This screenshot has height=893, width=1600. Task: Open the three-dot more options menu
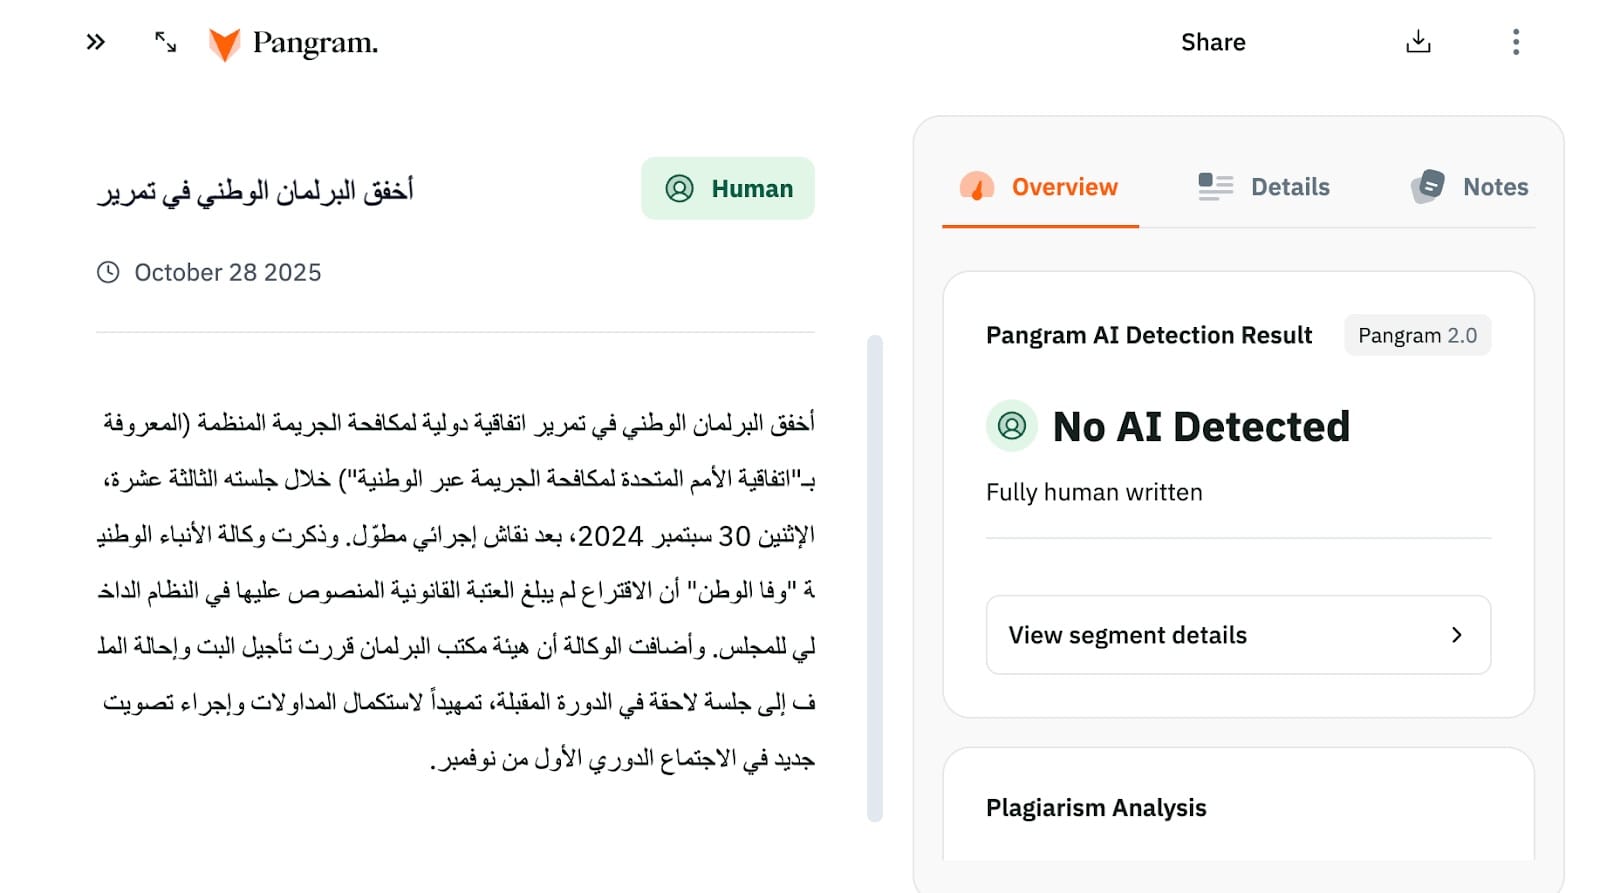click(x=1516, y=42)
